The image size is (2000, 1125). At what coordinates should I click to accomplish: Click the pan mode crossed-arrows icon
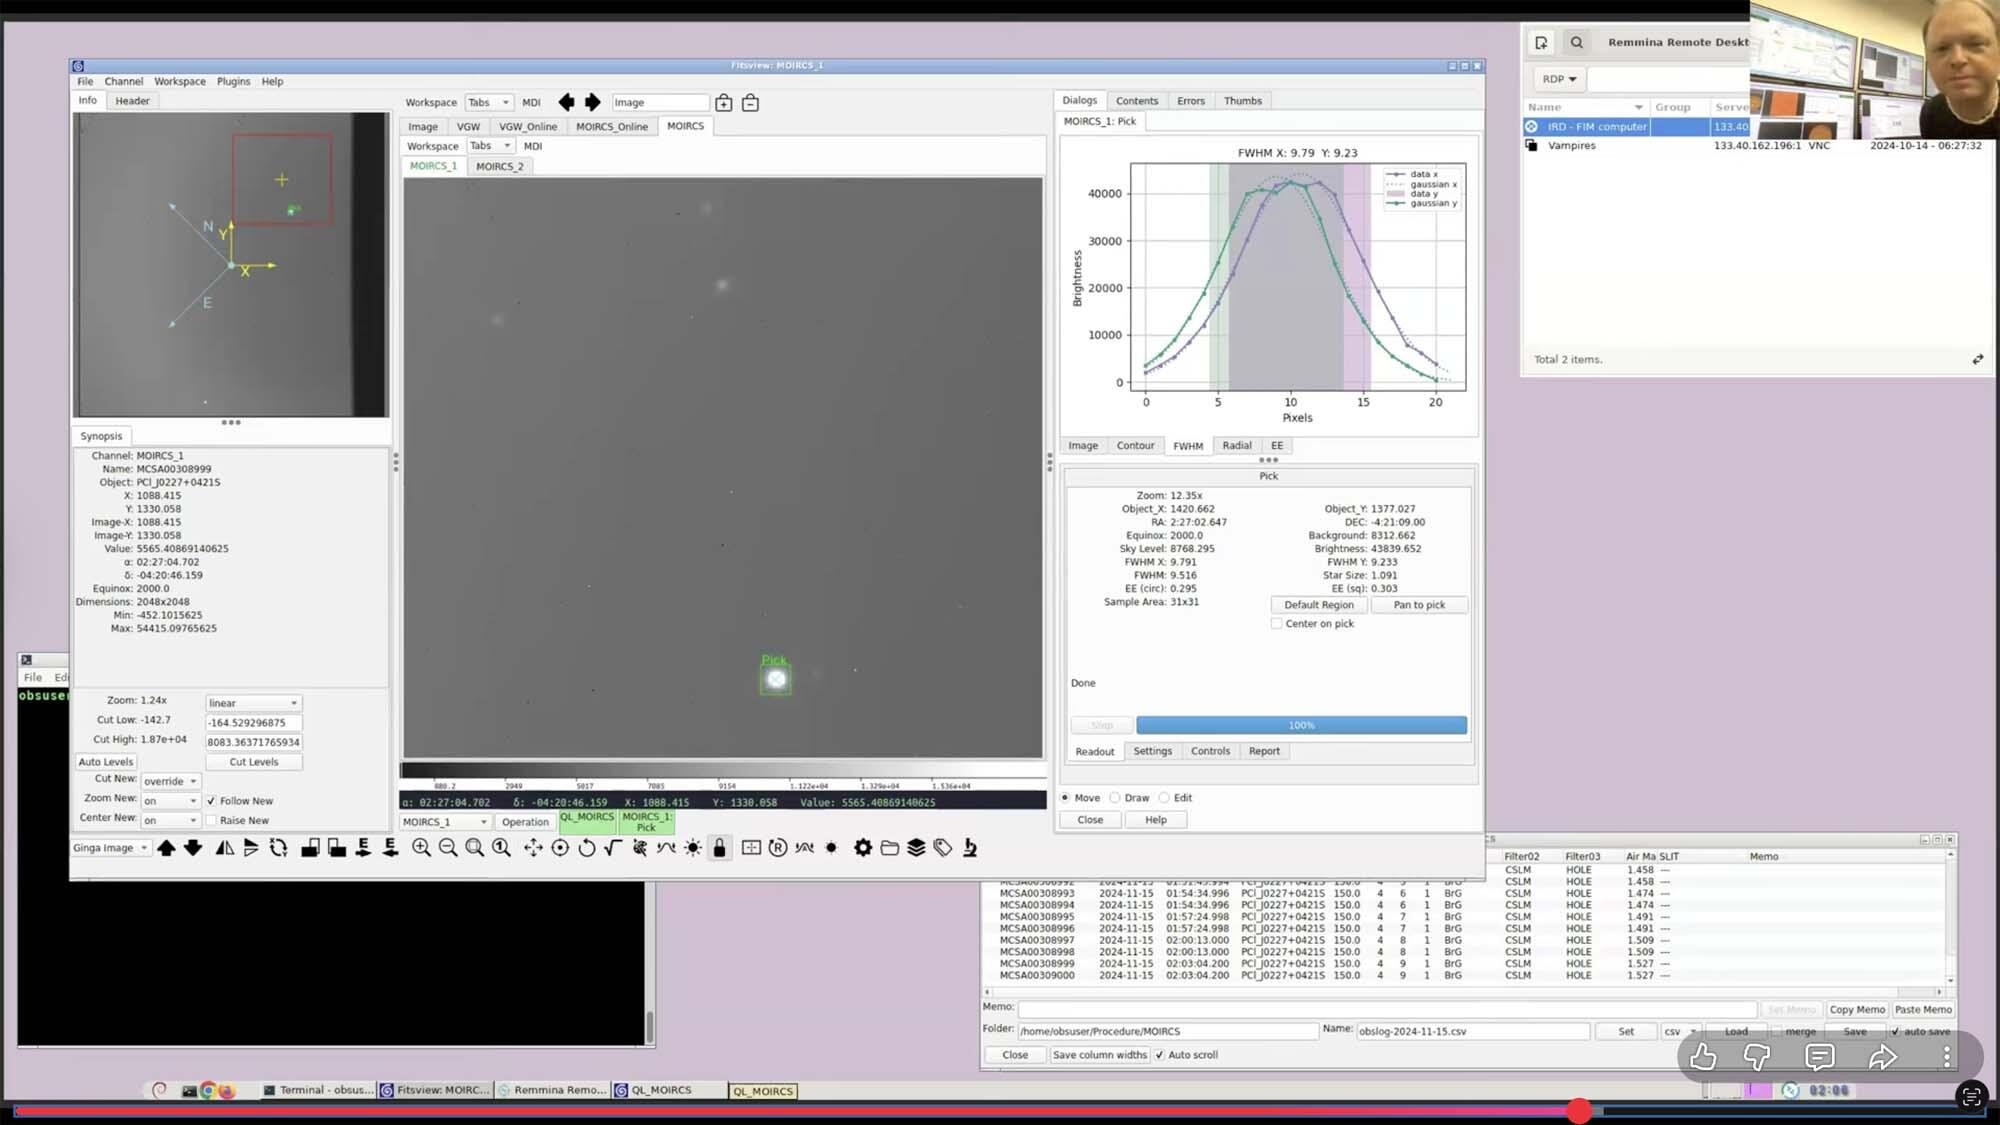533,848
